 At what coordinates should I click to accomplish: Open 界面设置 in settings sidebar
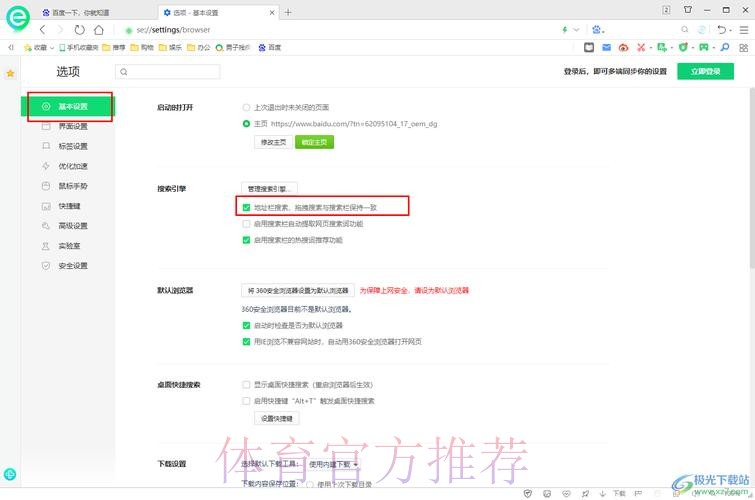[x=72, y=127]
